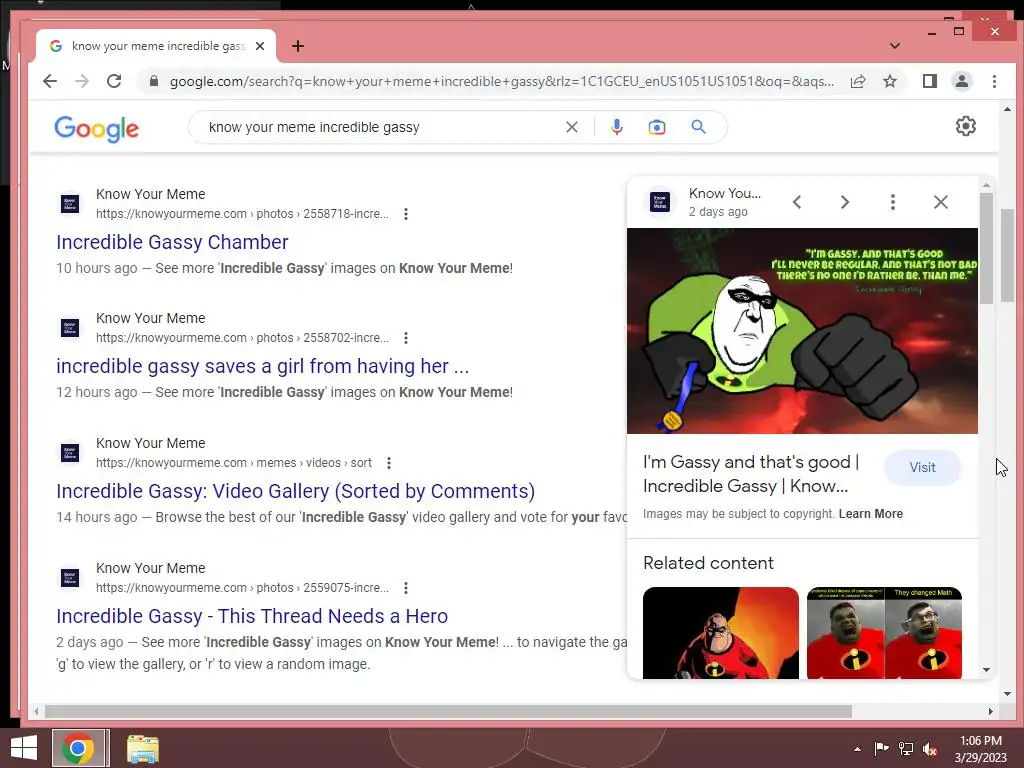Bookmark this tab with star icon
Image resolution: width=1024 pixels, height=768 pixels.
click(889, 81)
